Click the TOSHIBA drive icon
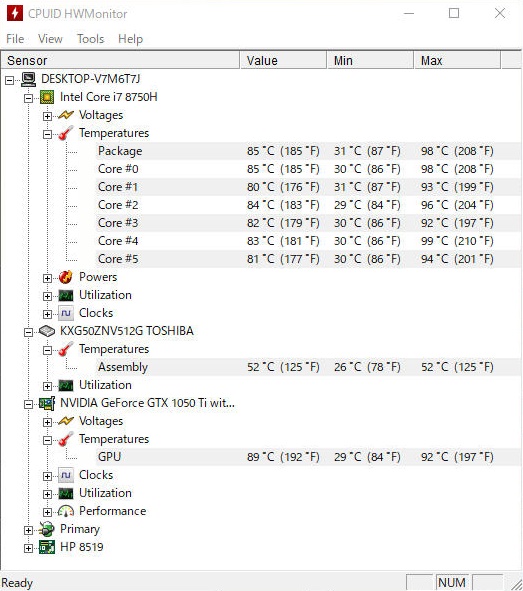Viewport: 523px width, 591px height. [x=47, y=331]
